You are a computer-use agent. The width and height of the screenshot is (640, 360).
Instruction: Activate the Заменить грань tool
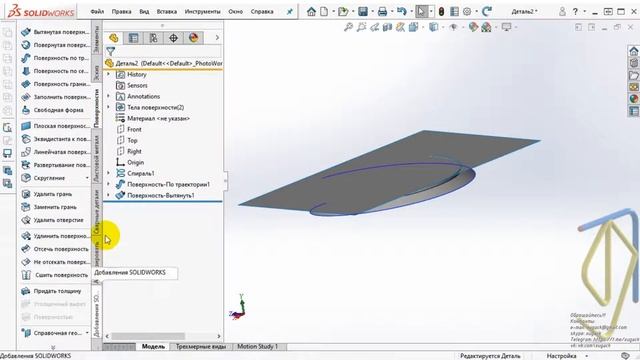[x=49, y=207]
